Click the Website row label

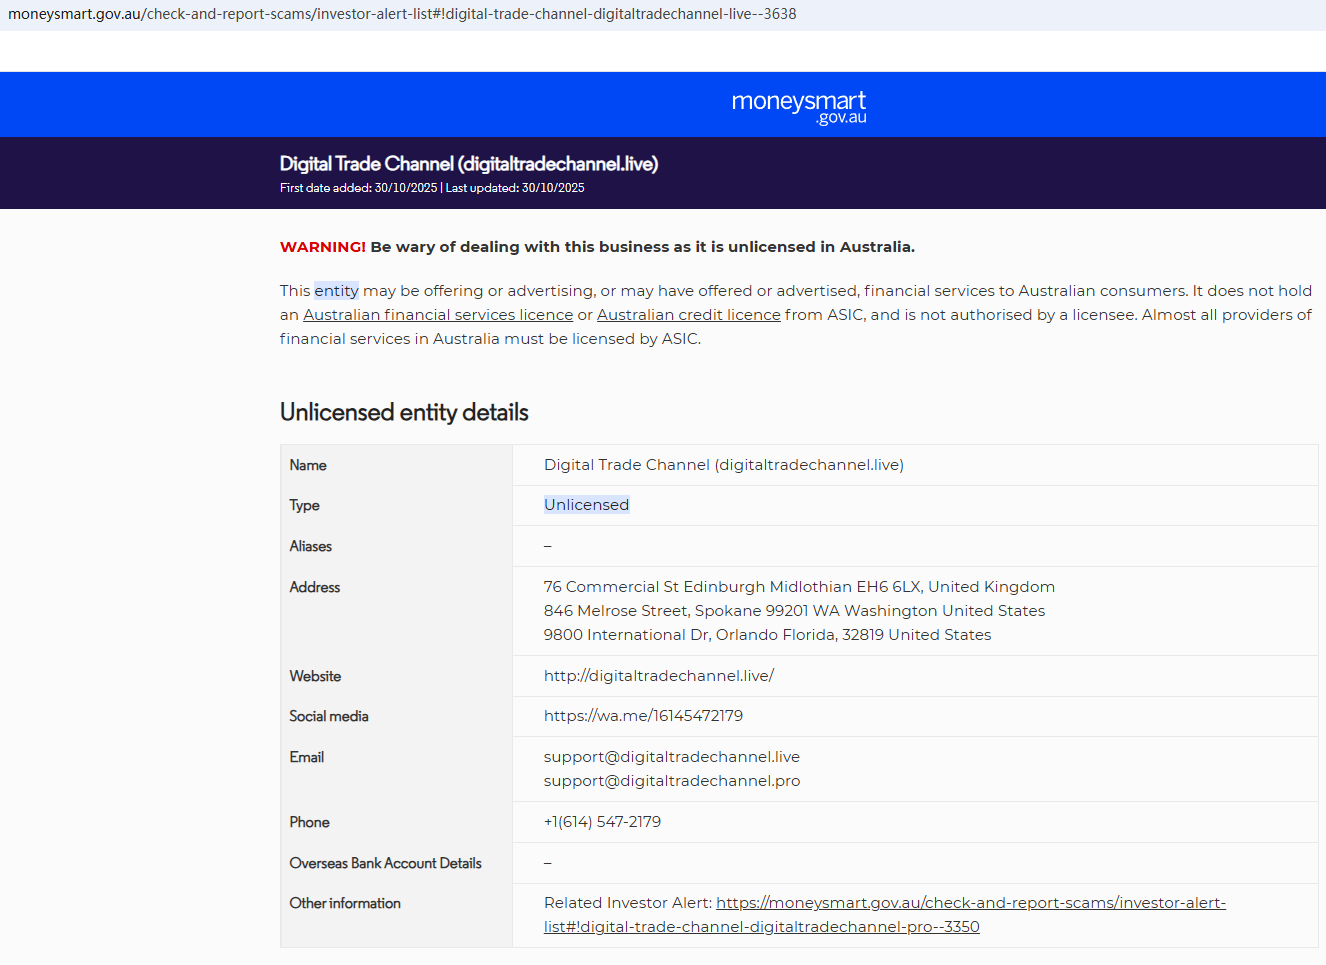pos(315,676)
